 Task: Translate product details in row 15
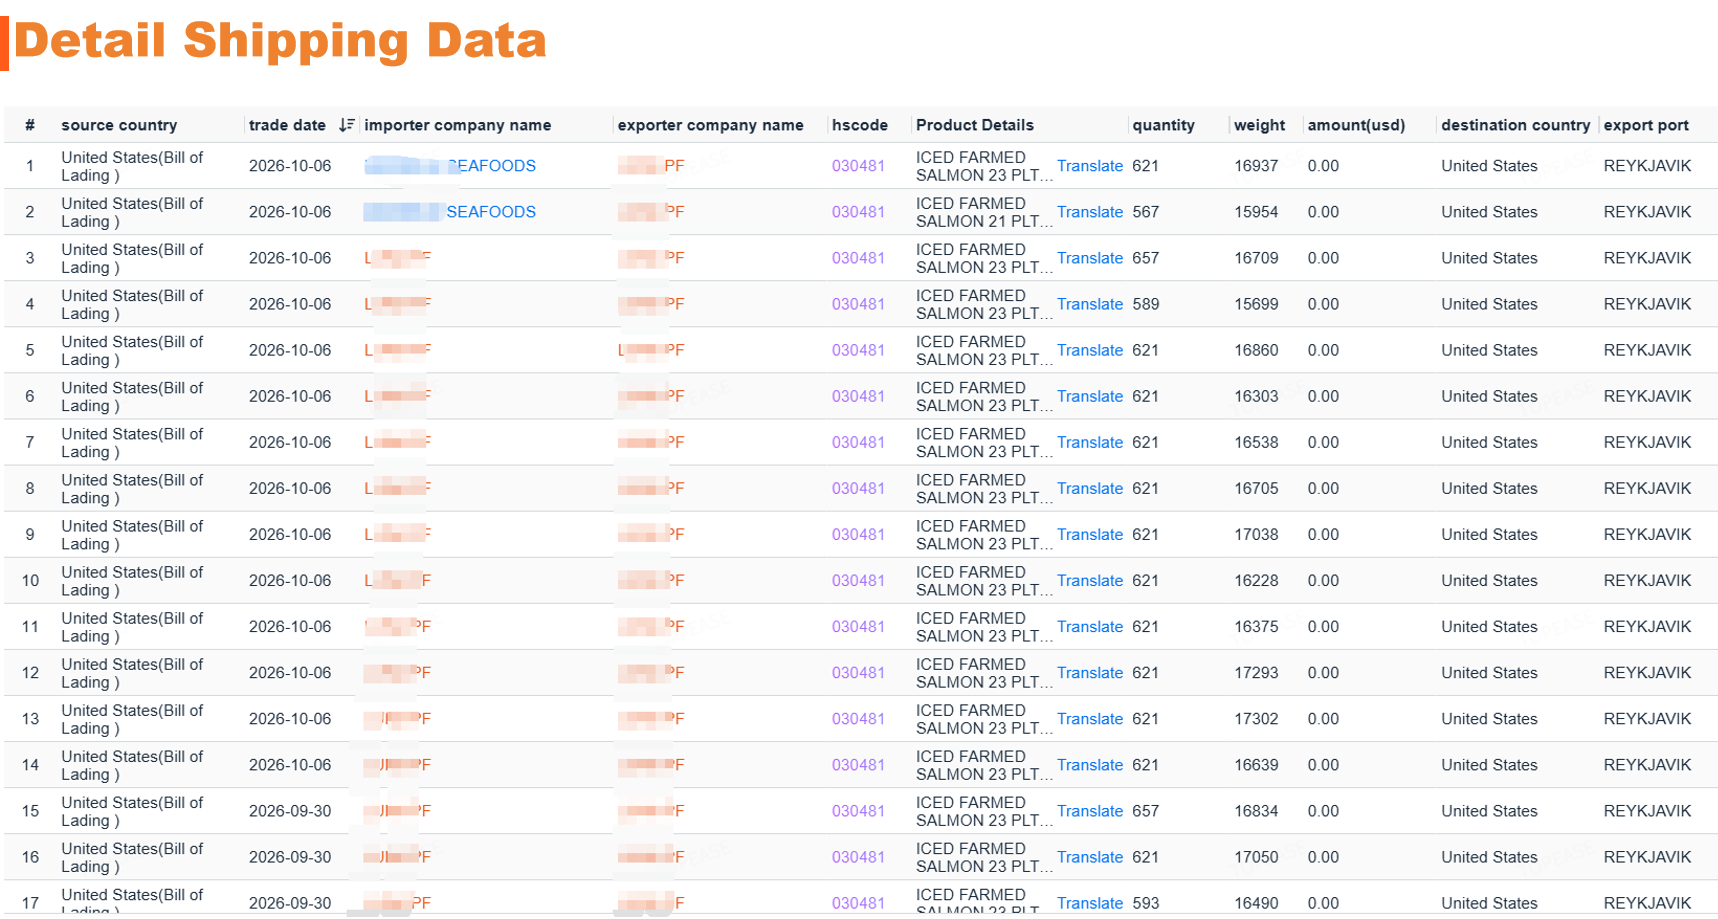(1090, 811)
